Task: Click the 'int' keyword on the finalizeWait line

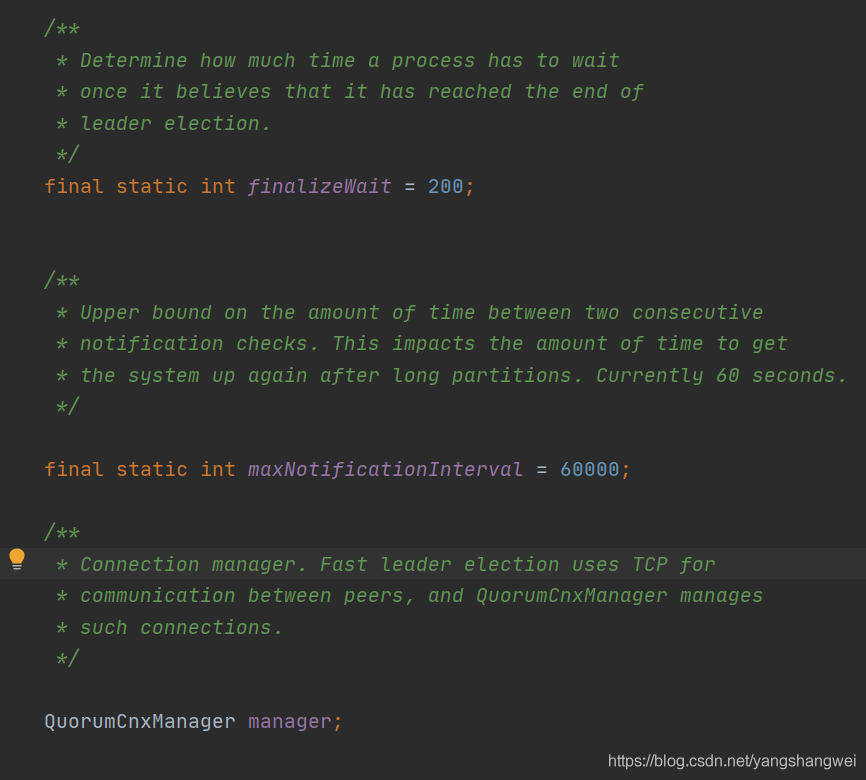Action: point(218,186)
